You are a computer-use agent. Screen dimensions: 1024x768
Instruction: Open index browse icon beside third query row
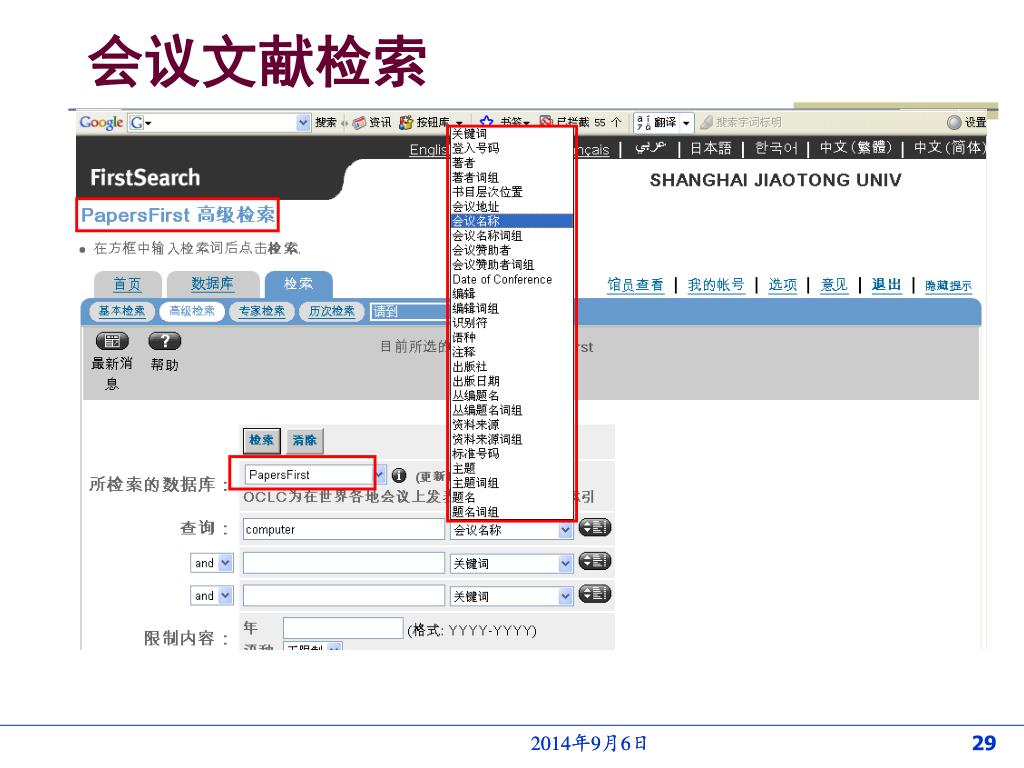(594, 594)
